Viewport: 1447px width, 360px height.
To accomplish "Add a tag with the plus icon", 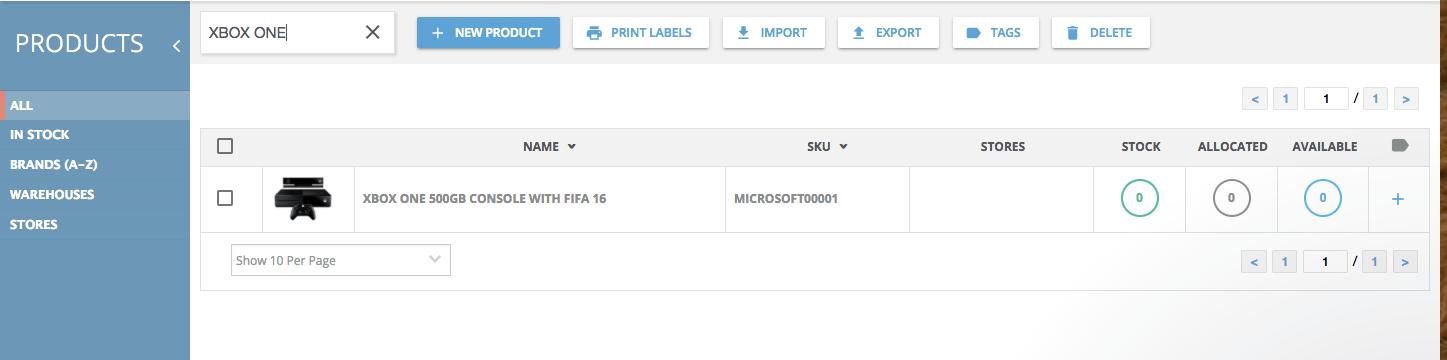I will click(x=1398, y=199).
